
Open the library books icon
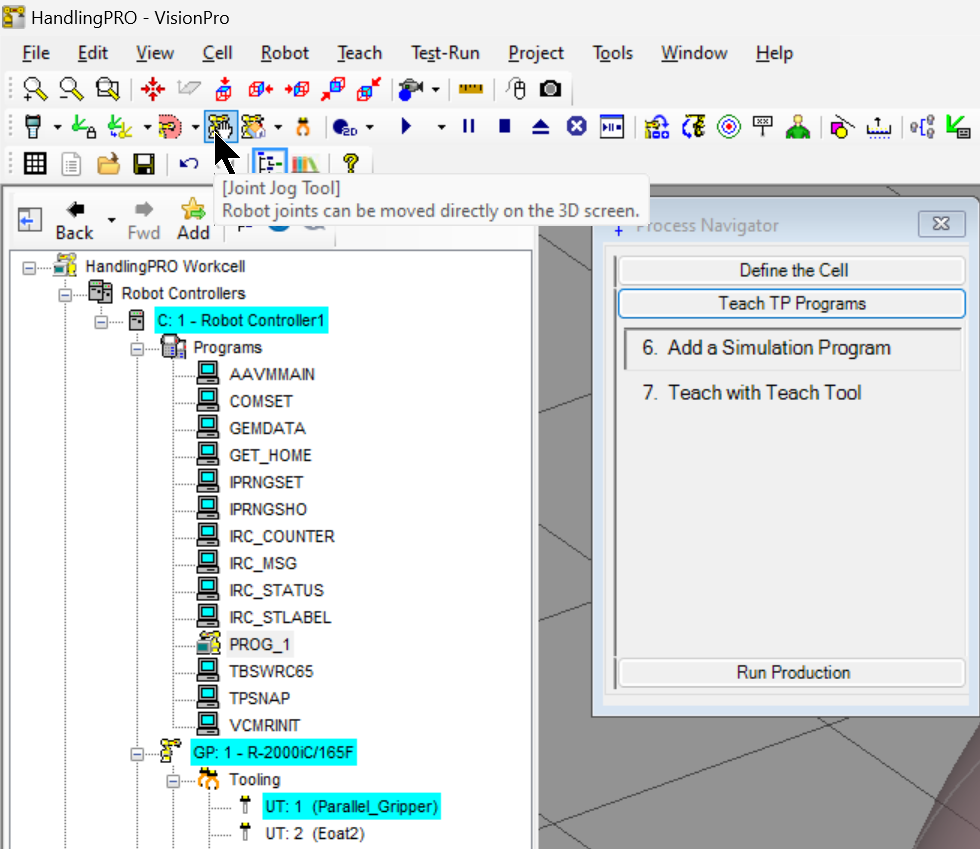coord(305,164)
